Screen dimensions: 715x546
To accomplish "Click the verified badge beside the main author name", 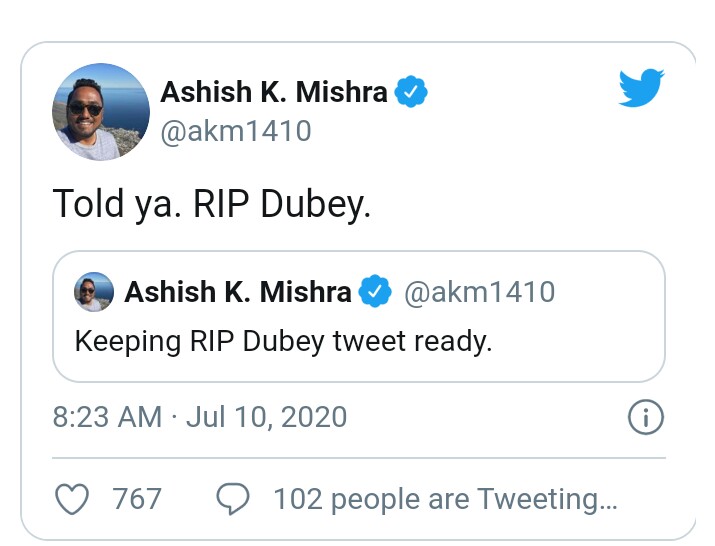I will coord(411,92).
